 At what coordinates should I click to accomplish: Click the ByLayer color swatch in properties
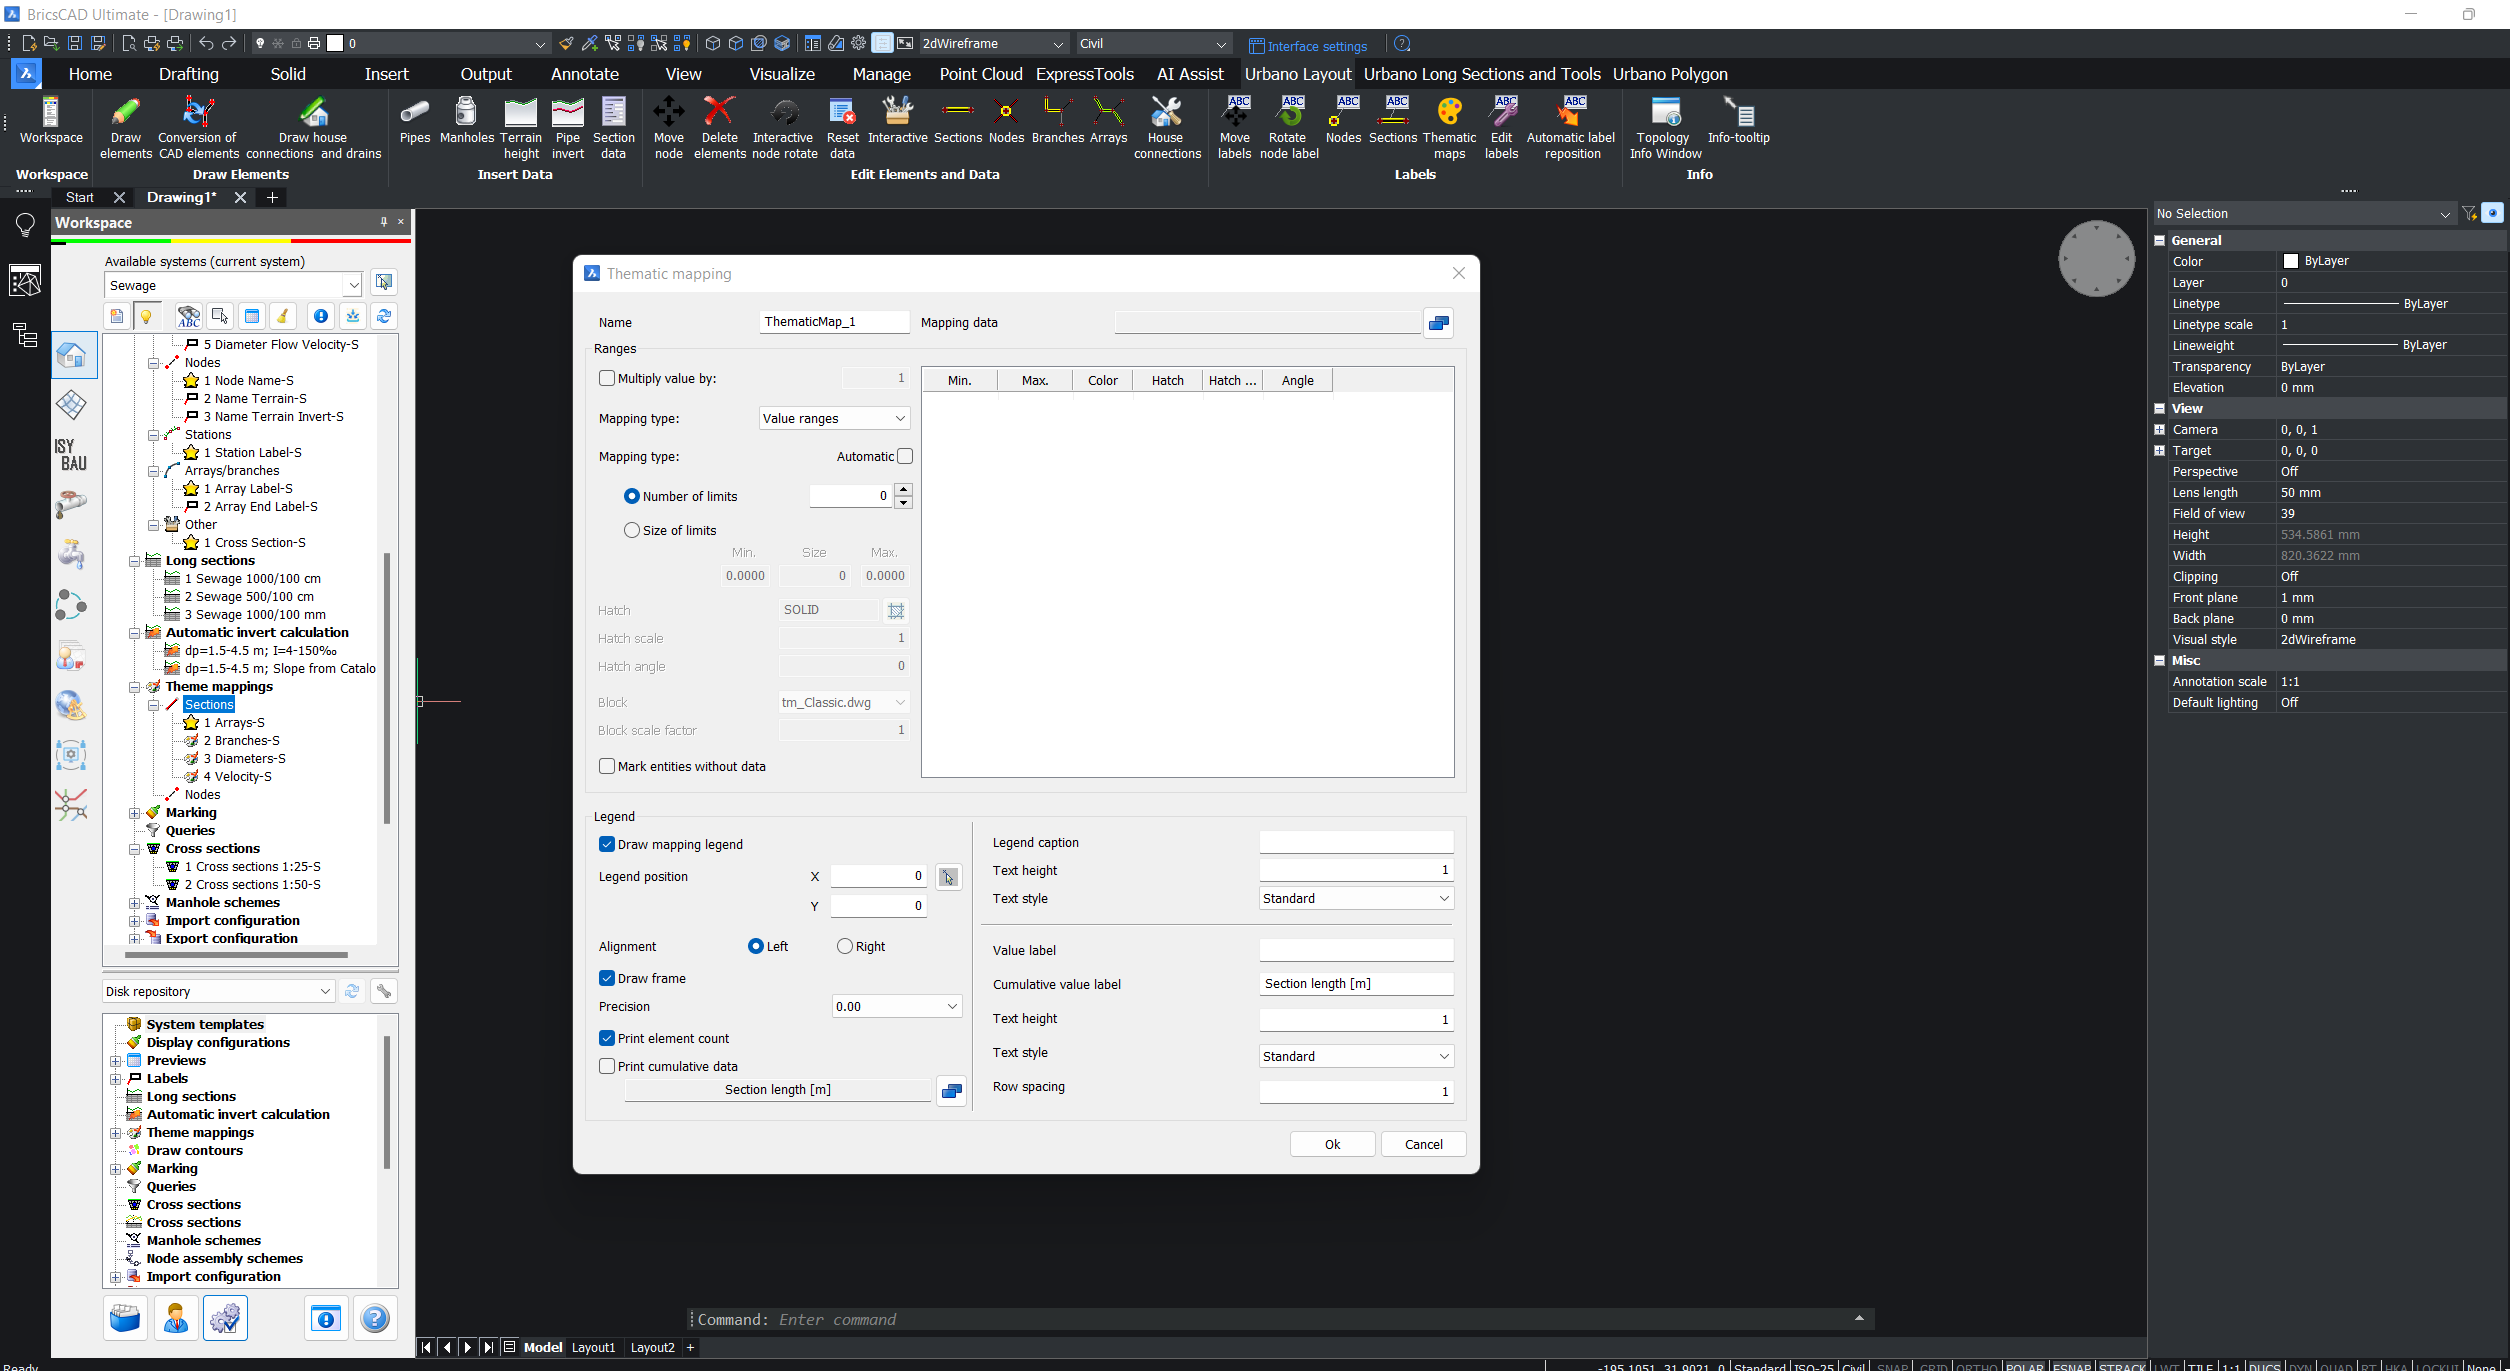2290,261
